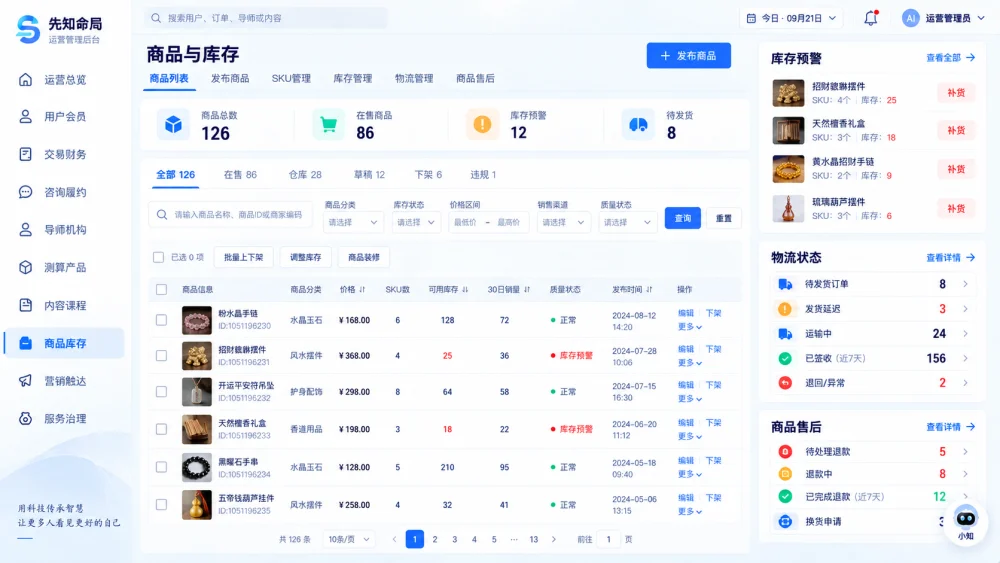This screenshot has height=563, width=1000.
Task: Switch to the 物流管理 tab
Action: pyautogui.click(x=414, y=78)
